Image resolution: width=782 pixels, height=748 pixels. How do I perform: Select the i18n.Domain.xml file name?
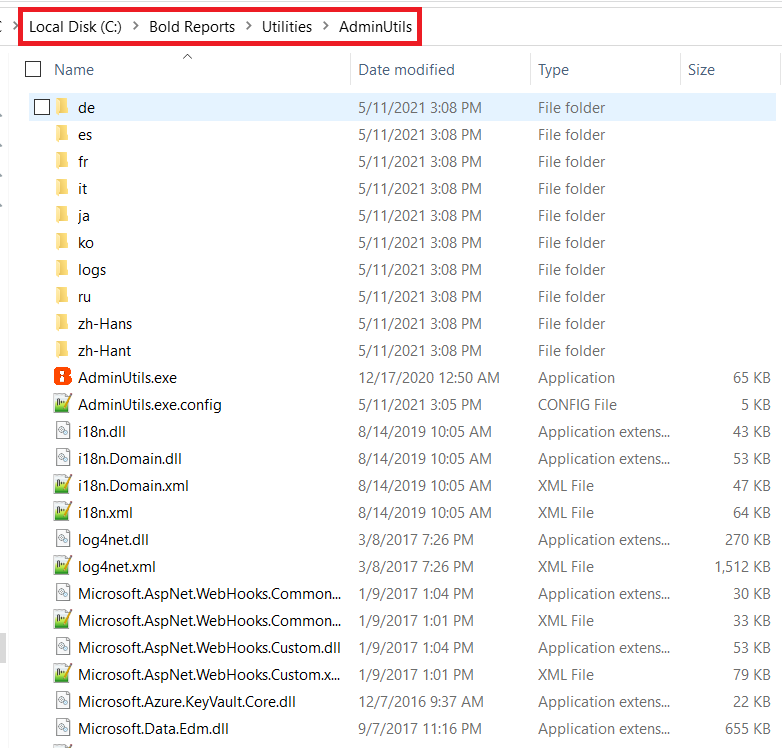133,486
